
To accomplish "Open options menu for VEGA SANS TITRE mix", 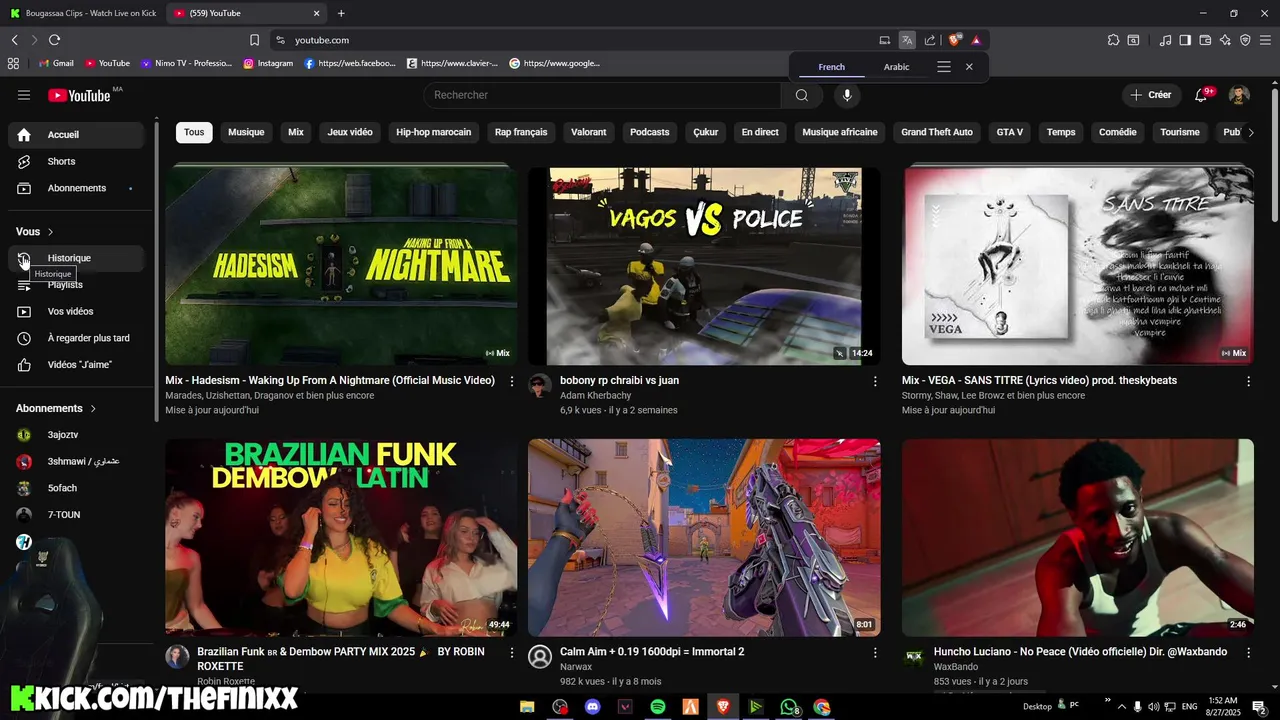I will click(x=1248, y=381).
